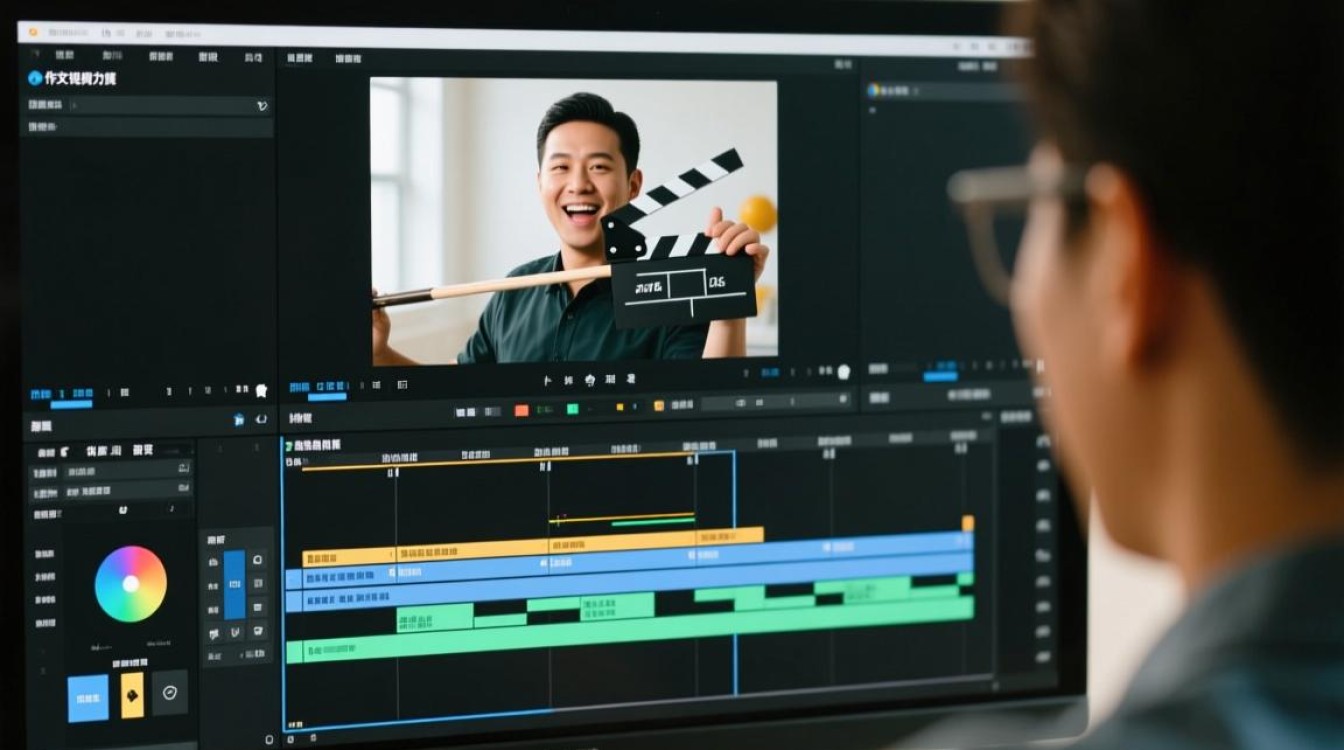Click the white round icon right of the preview controls

(843, 372)
